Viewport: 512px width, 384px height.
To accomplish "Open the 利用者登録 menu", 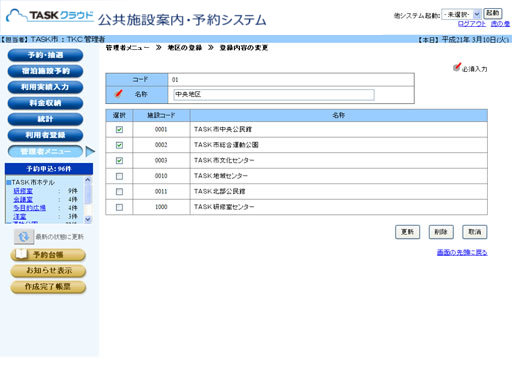I will coord(45,135).
